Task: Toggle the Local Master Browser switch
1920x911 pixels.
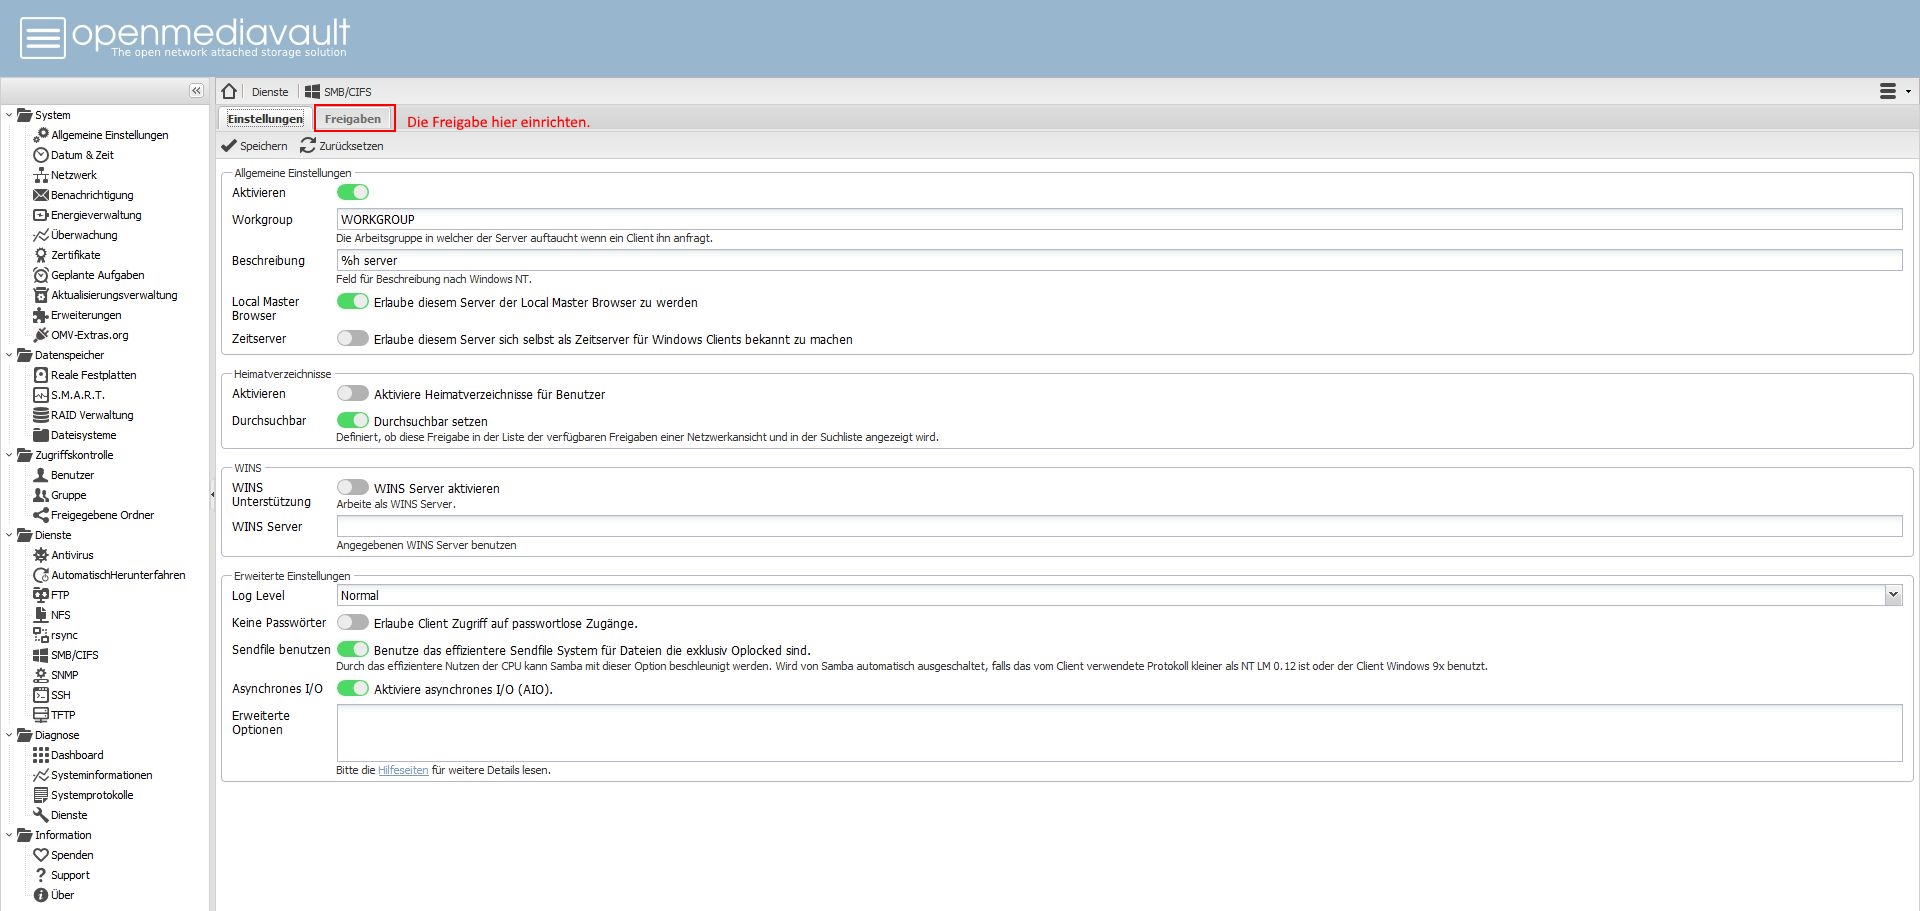Action: pos(353,301)
